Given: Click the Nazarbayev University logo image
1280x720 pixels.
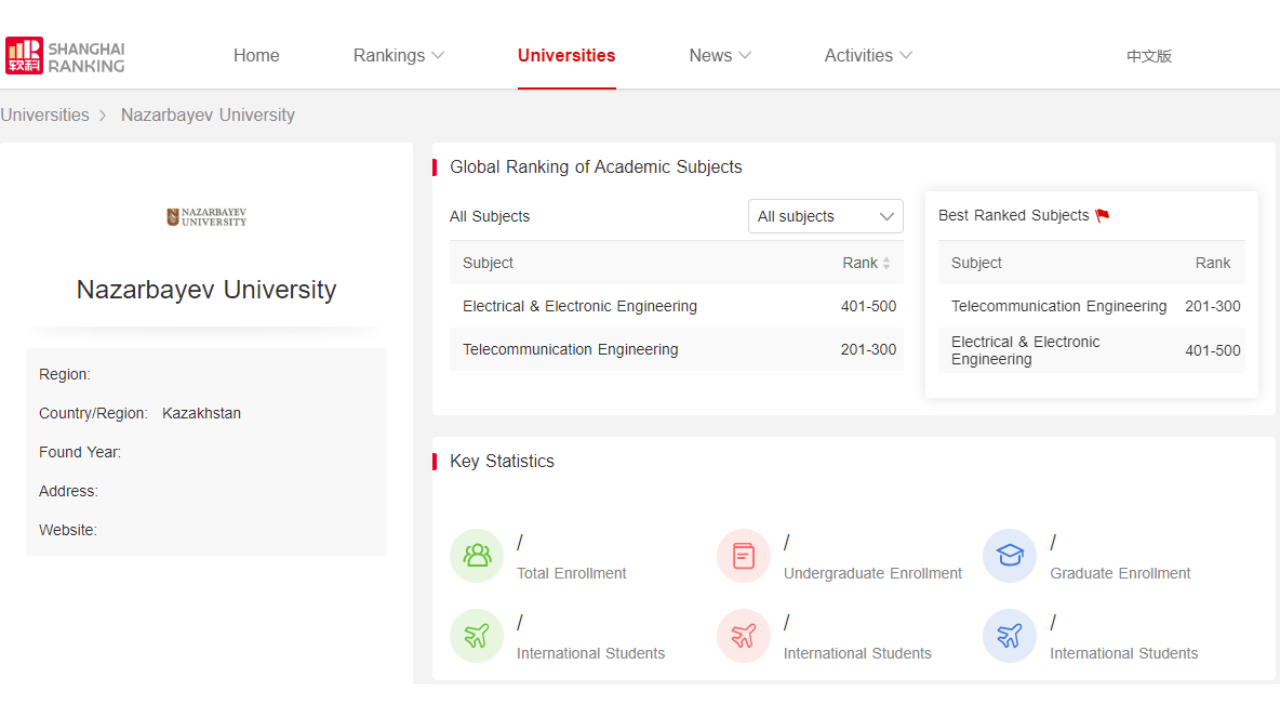Looking at the screenshot, I should [x=206, y=217].
